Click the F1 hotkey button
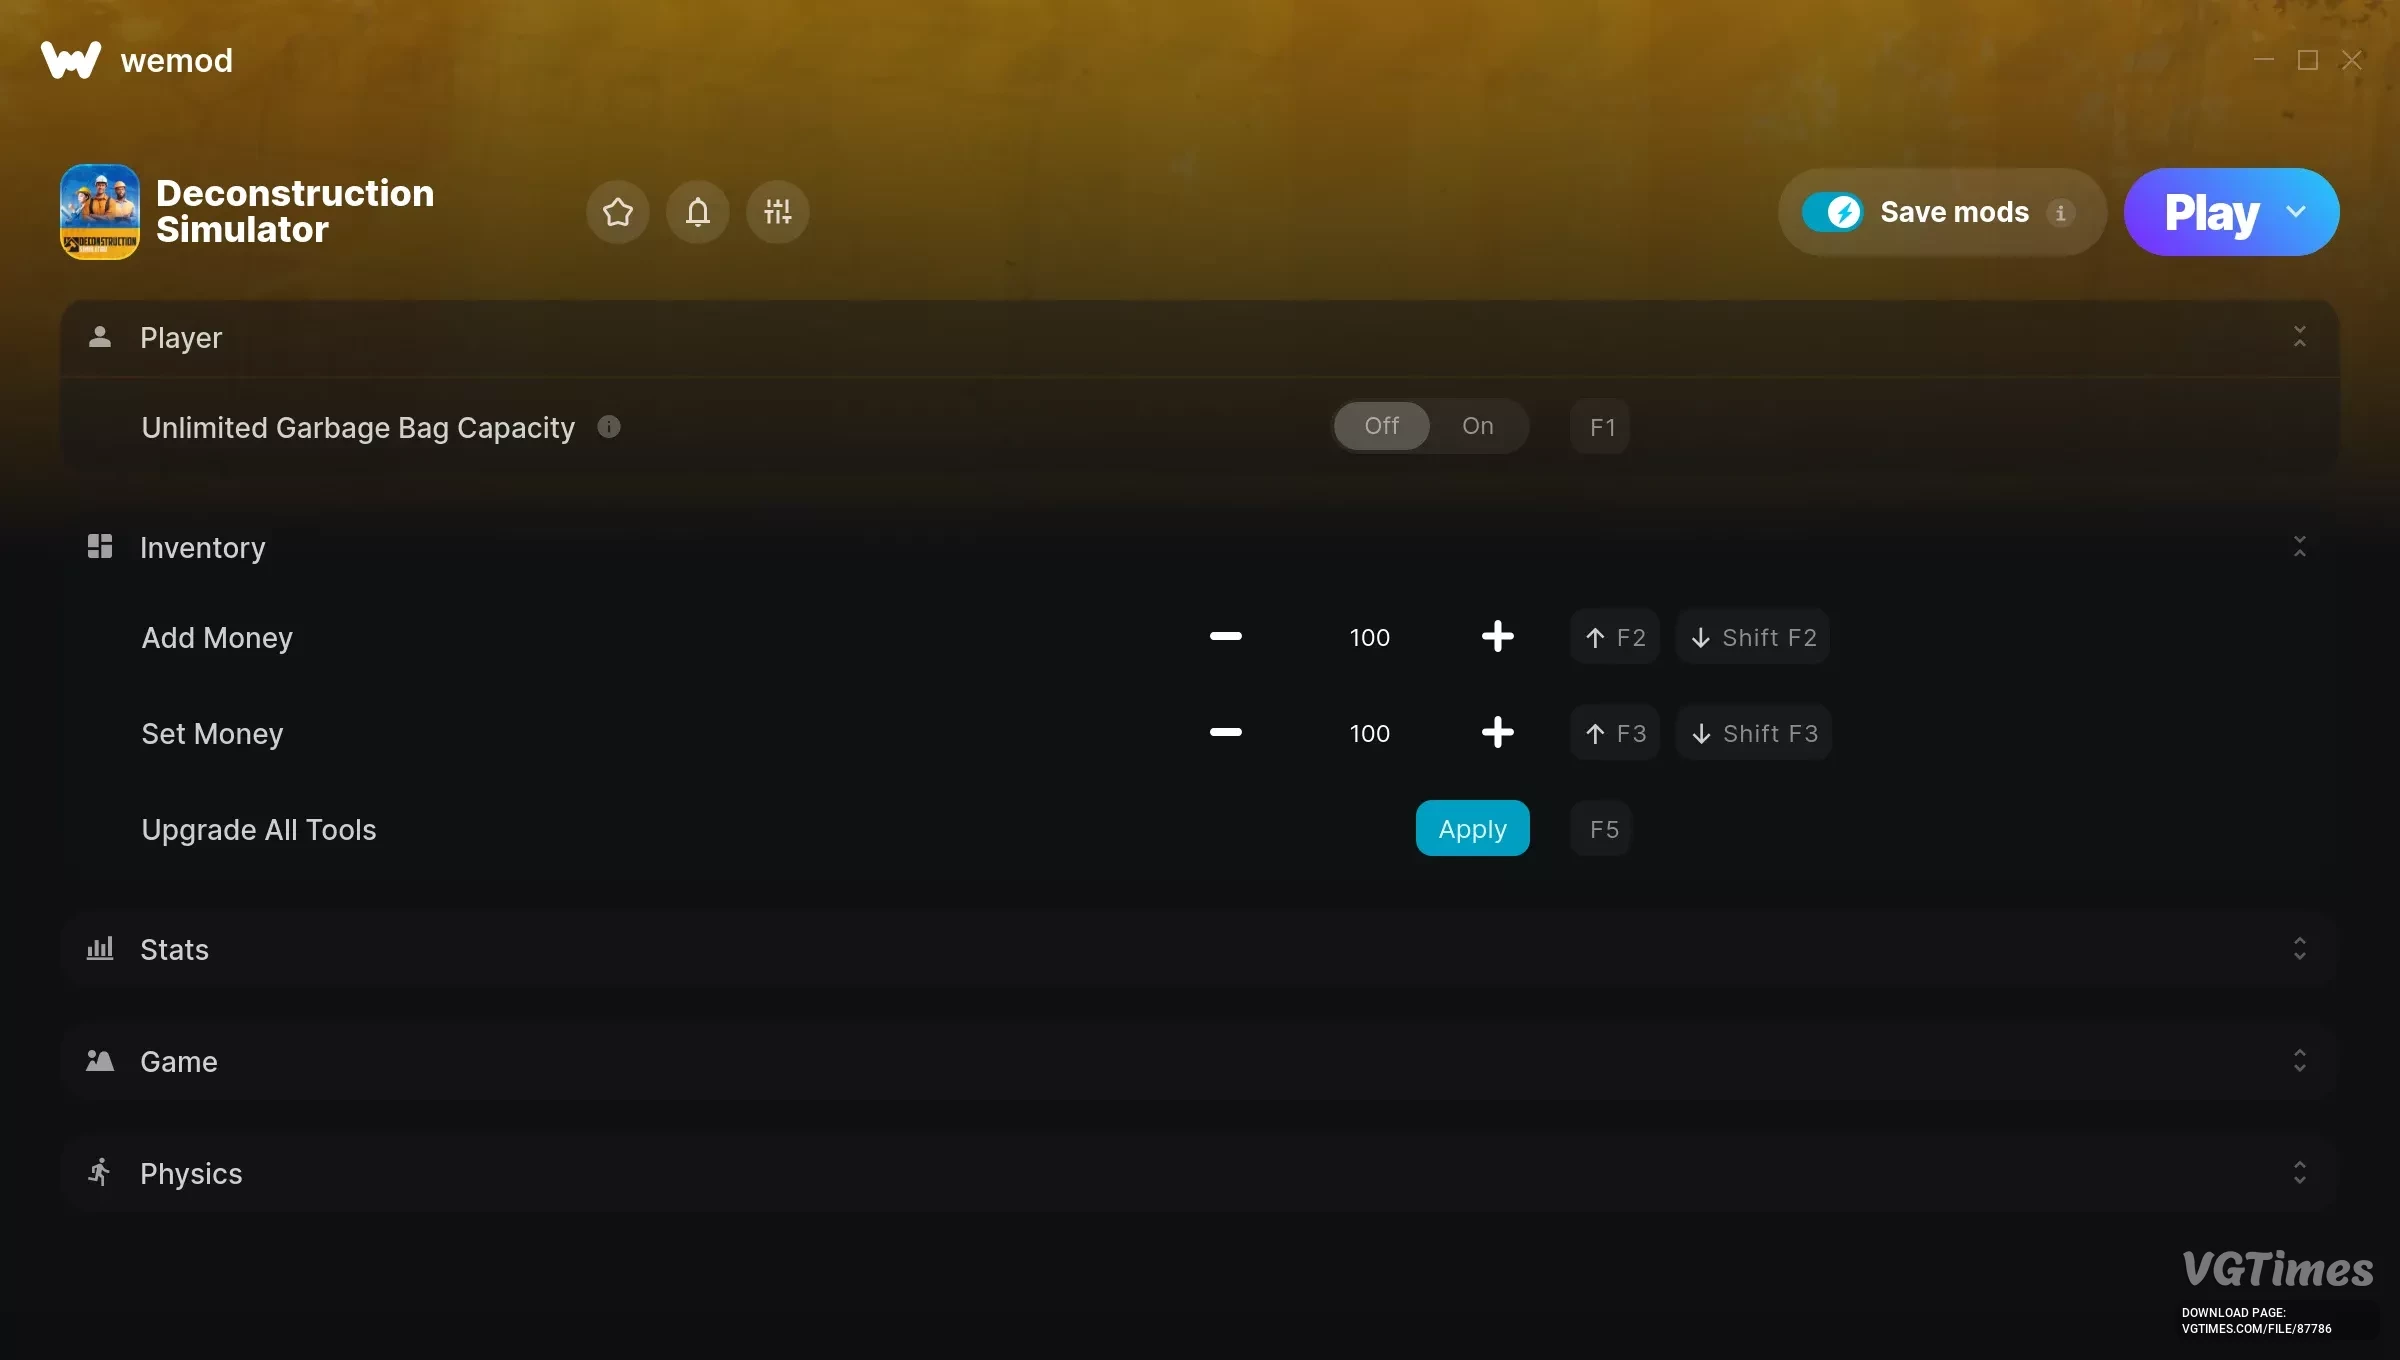The image size is (2400, 1360). coord(1601,427)
